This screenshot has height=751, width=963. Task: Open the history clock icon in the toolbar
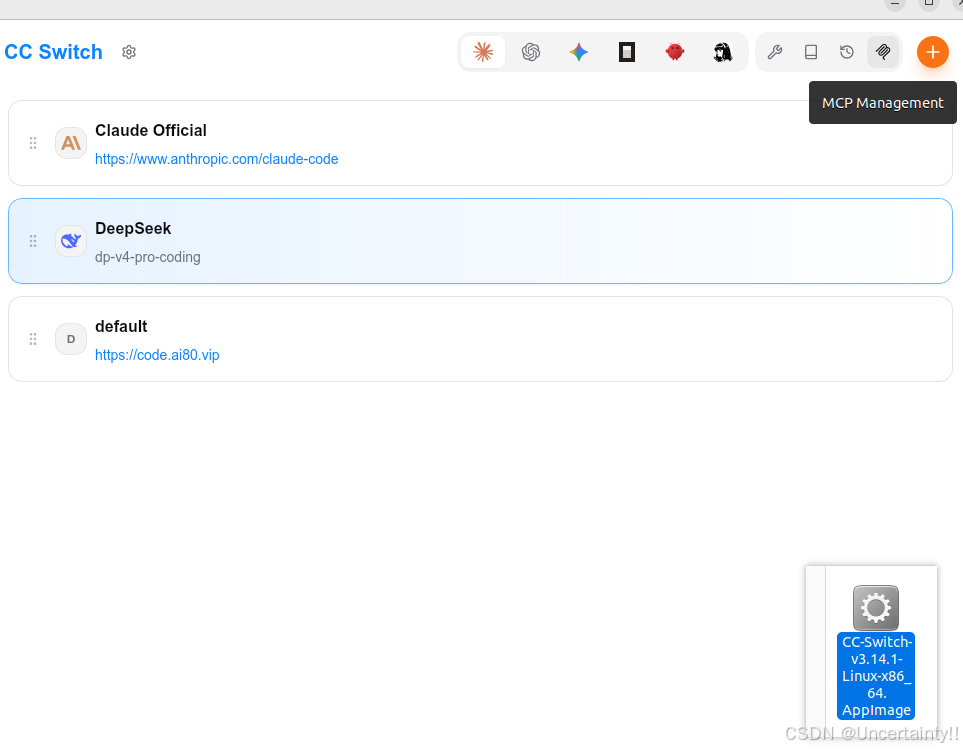tap(846, 52)
